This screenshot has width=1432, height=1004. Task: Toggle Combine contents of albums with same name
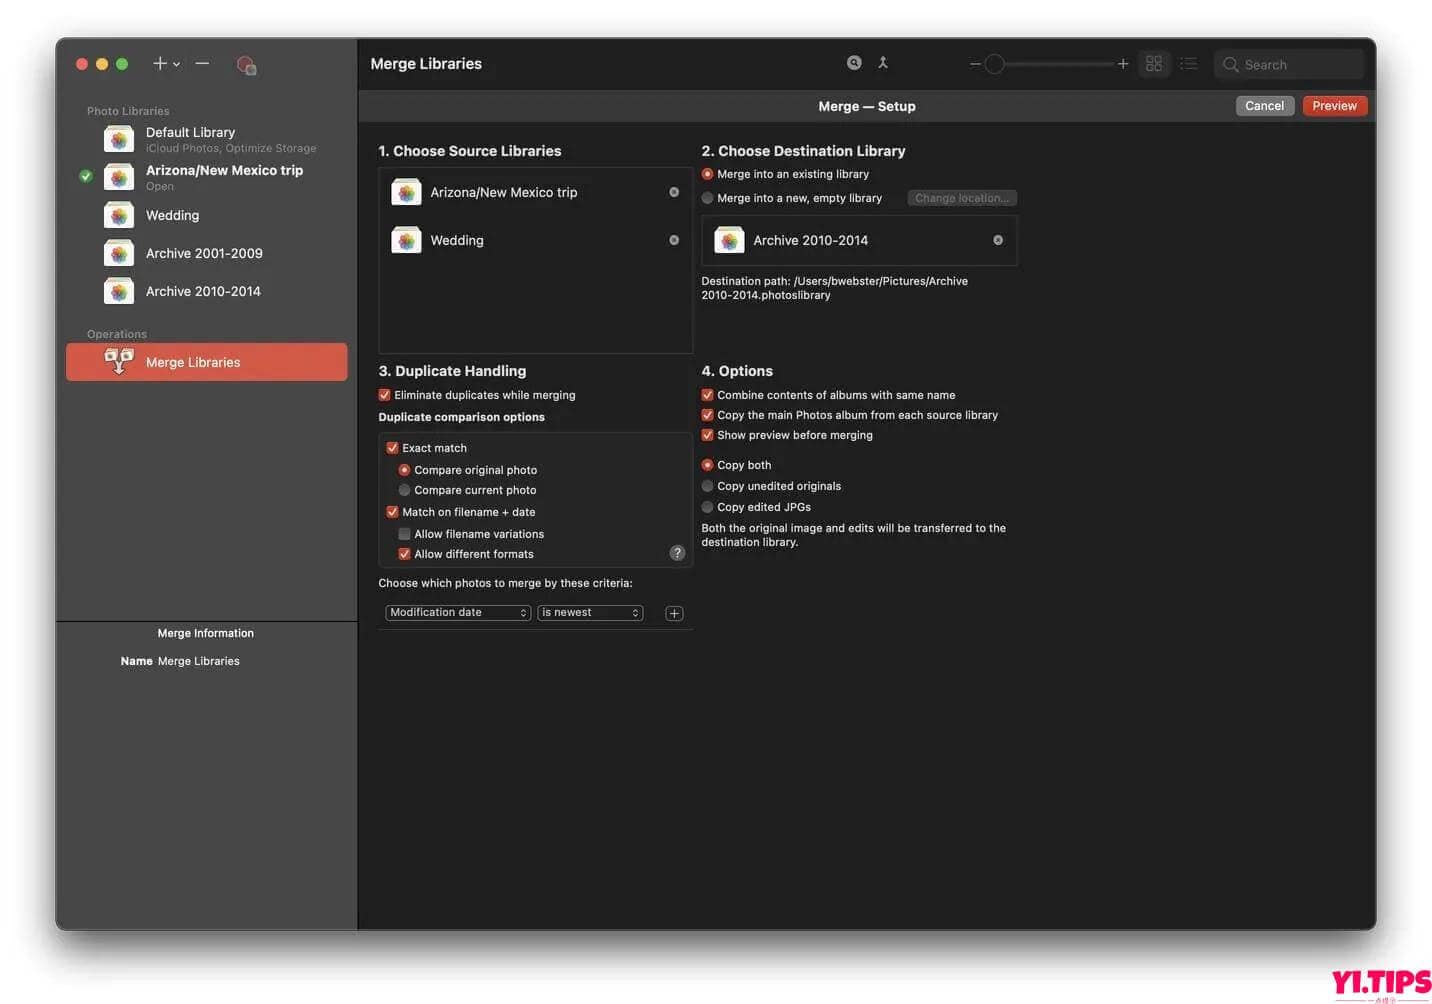(x=708, y=395)
